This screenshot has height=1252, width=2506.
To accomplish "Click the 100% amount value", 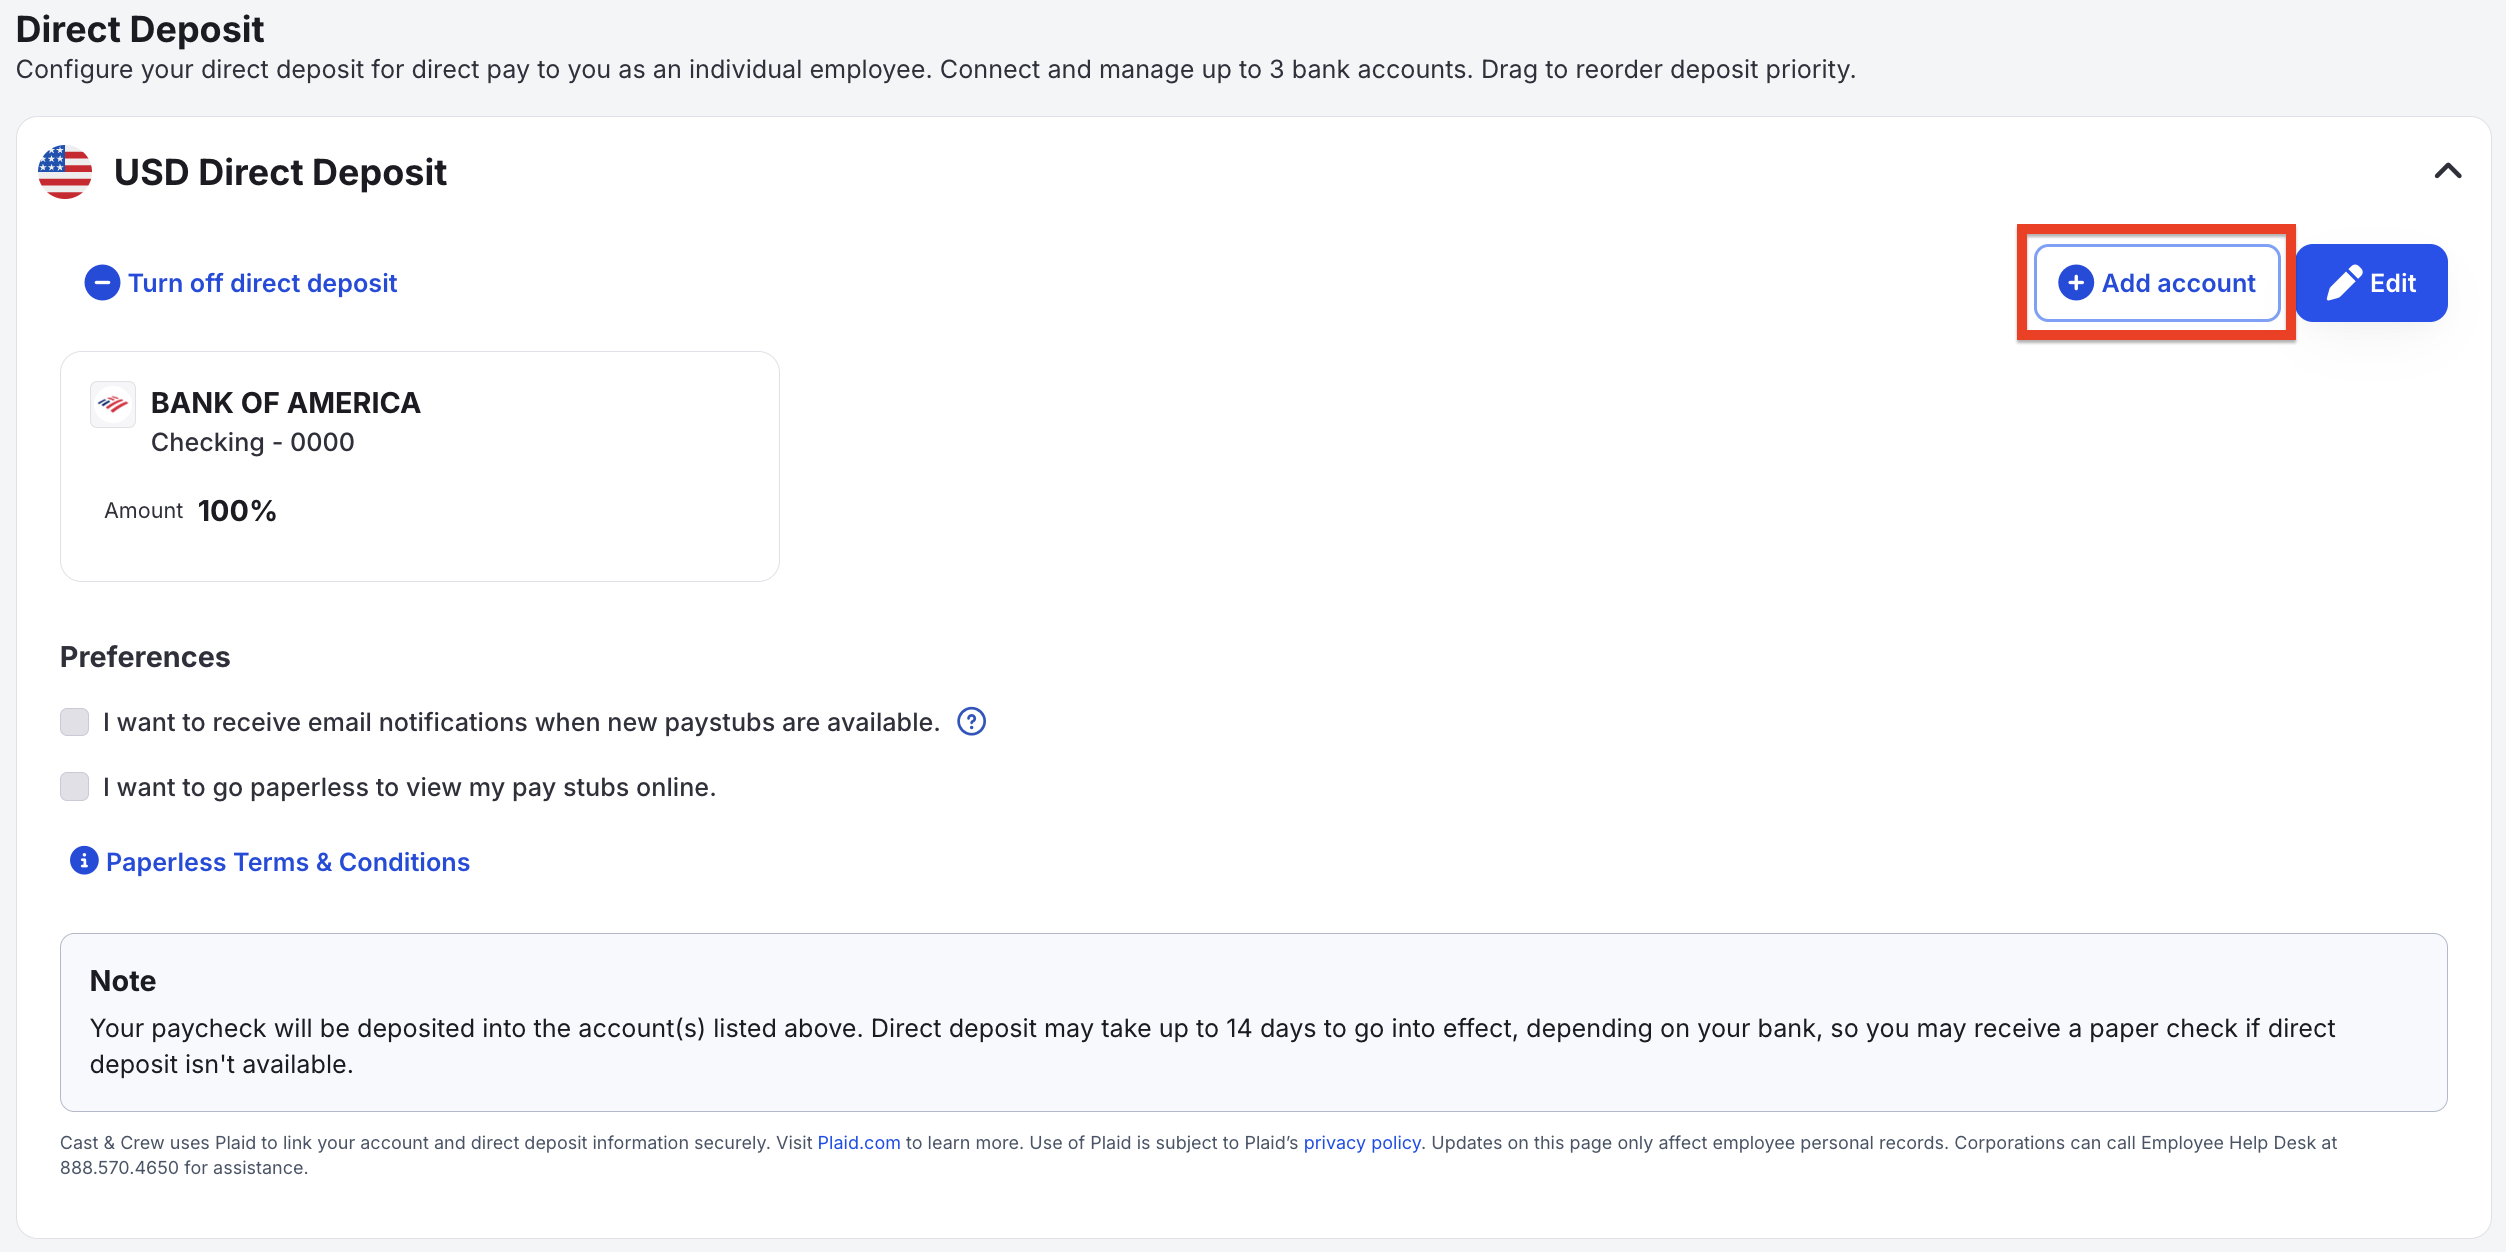I will (237, 511).
